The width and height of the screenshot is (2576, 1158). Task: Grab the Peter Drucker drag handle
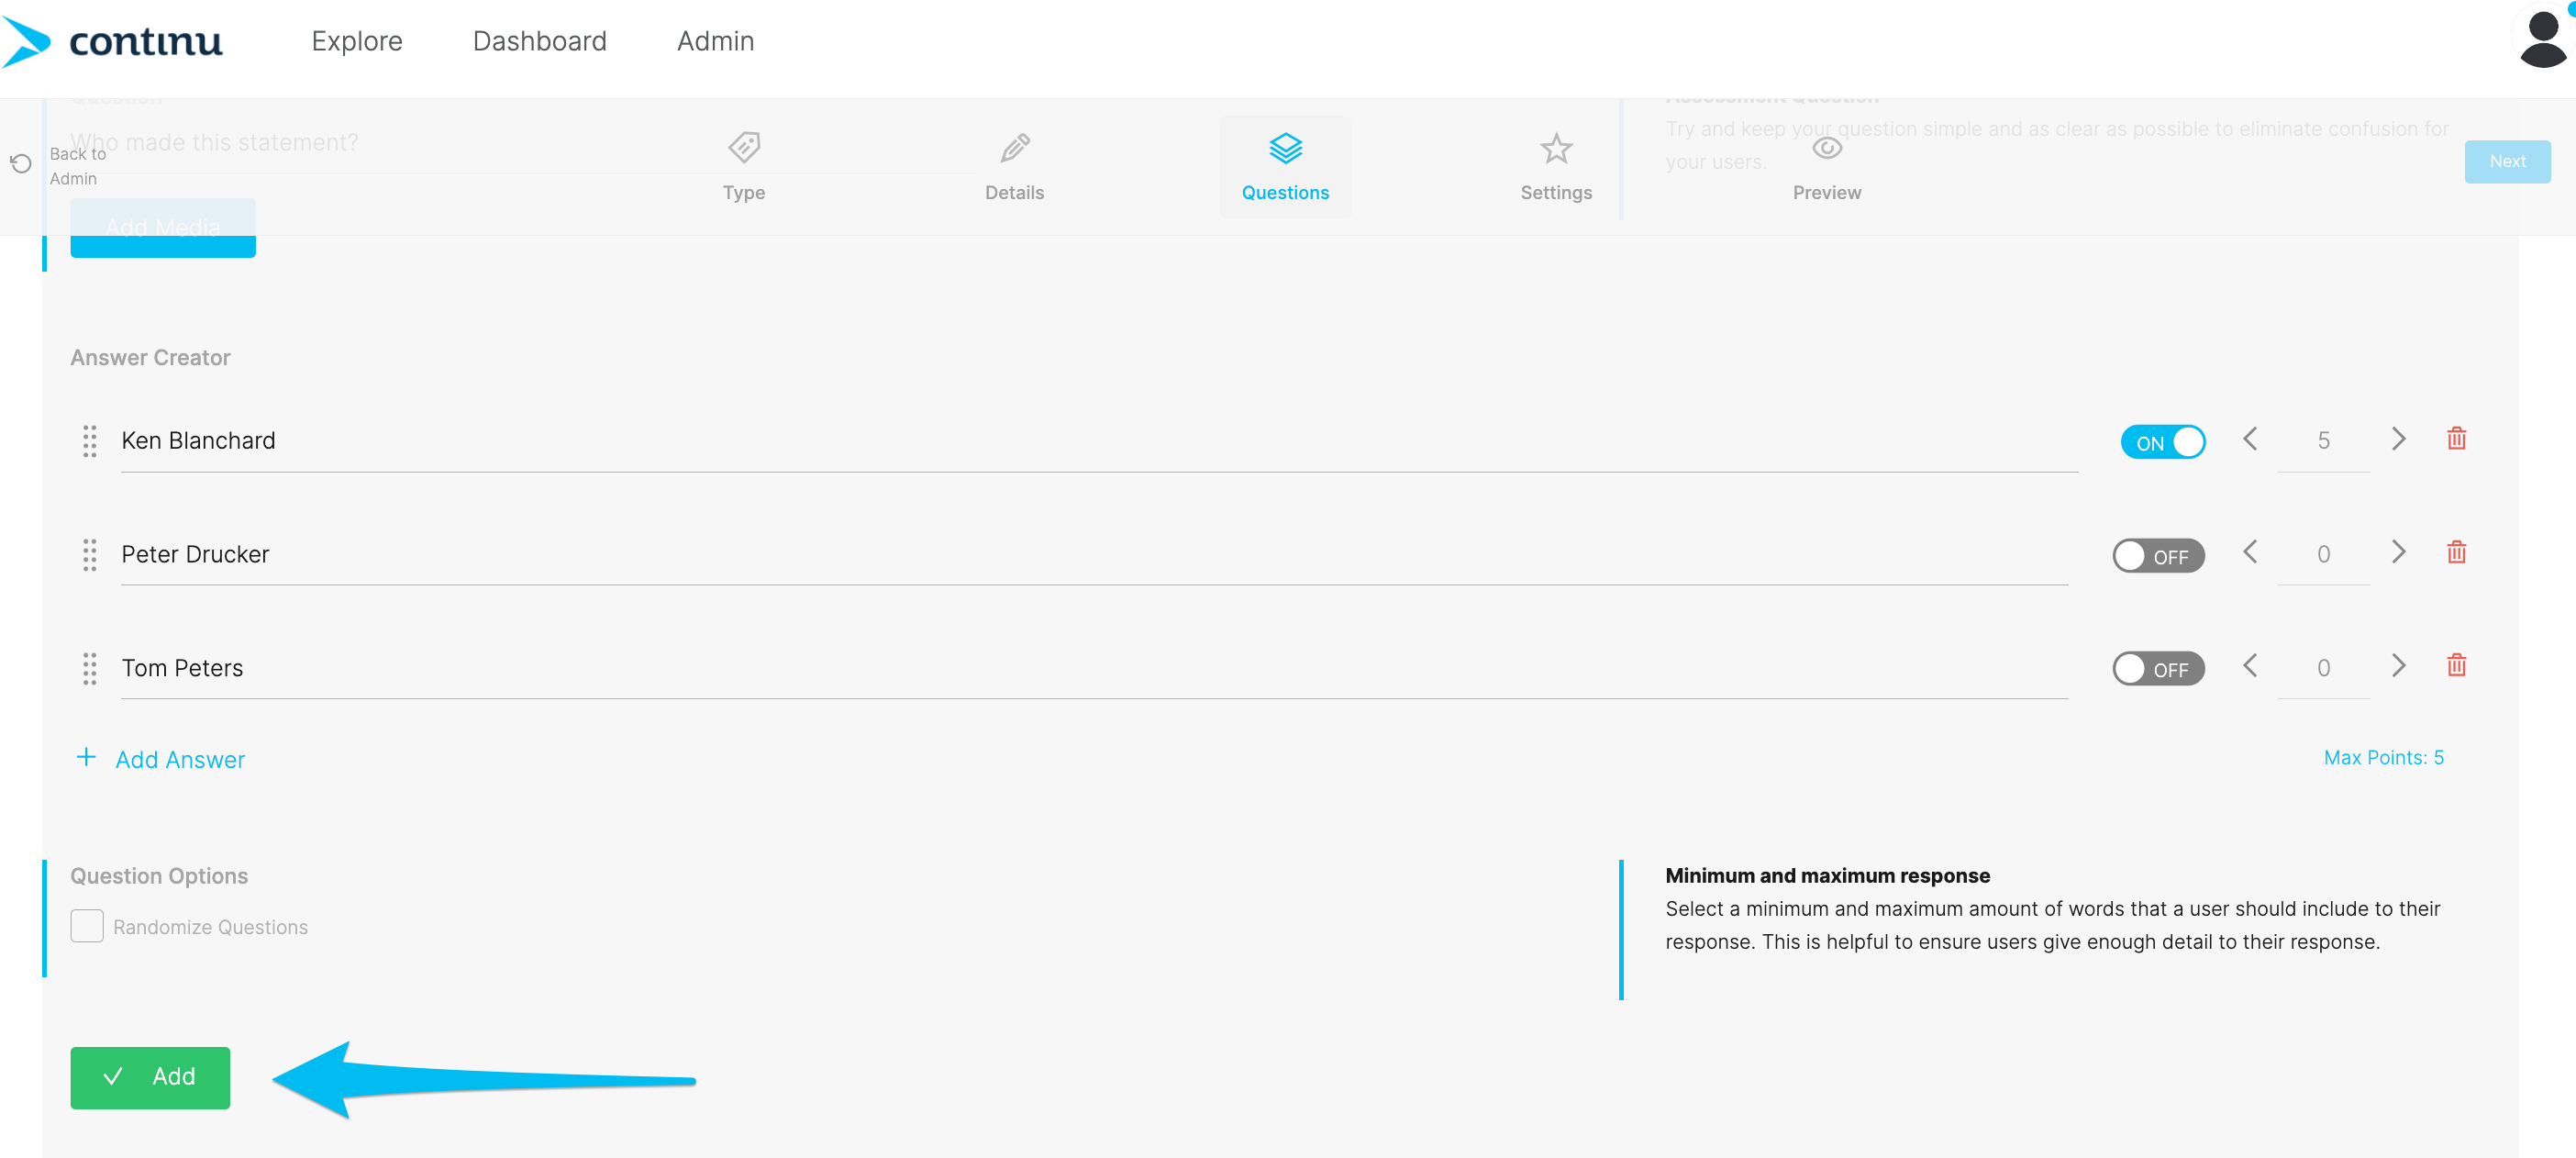[89, 555]
